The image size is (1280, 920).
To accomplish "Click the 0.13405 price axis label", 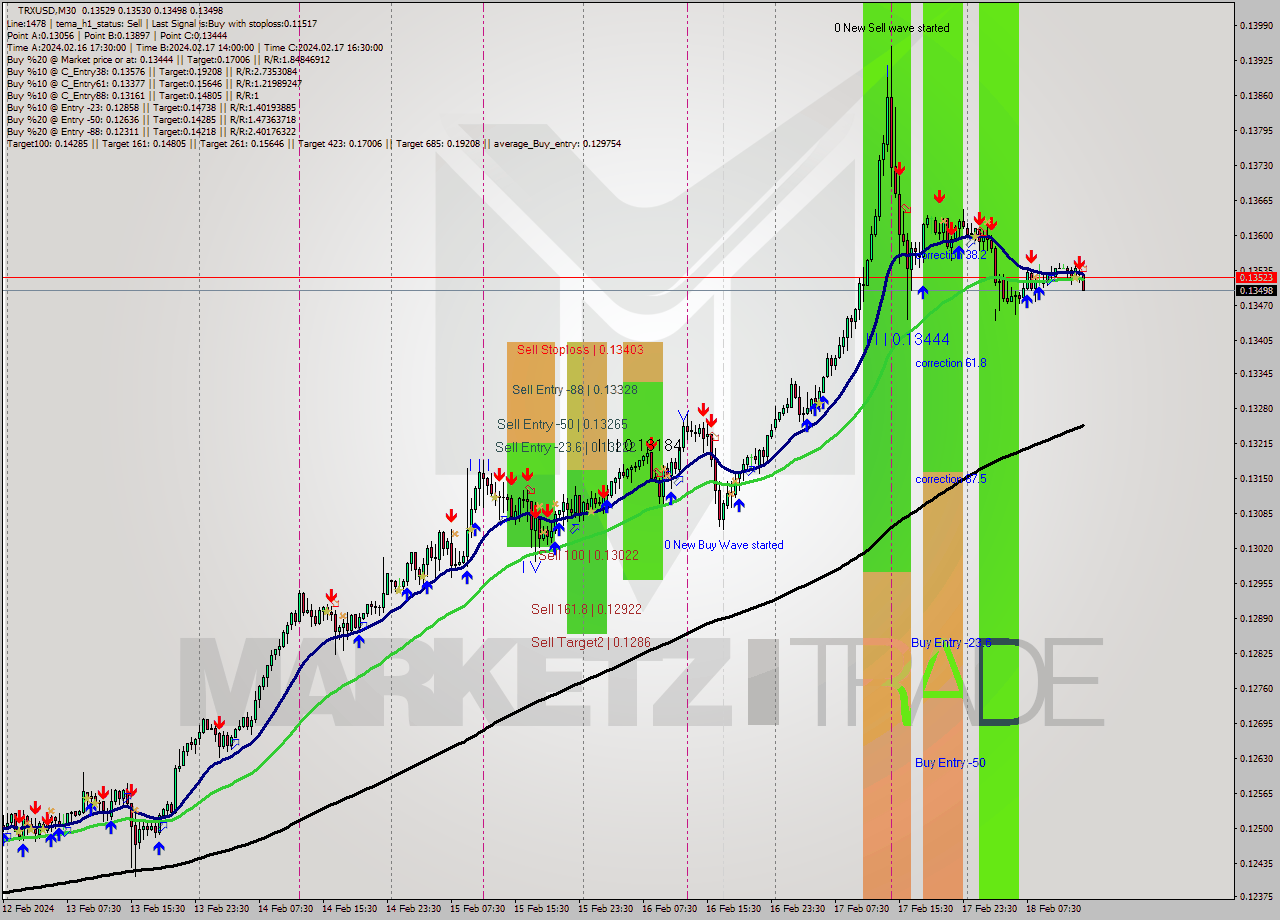I will pyautogui.click(x=1256, y=340).
